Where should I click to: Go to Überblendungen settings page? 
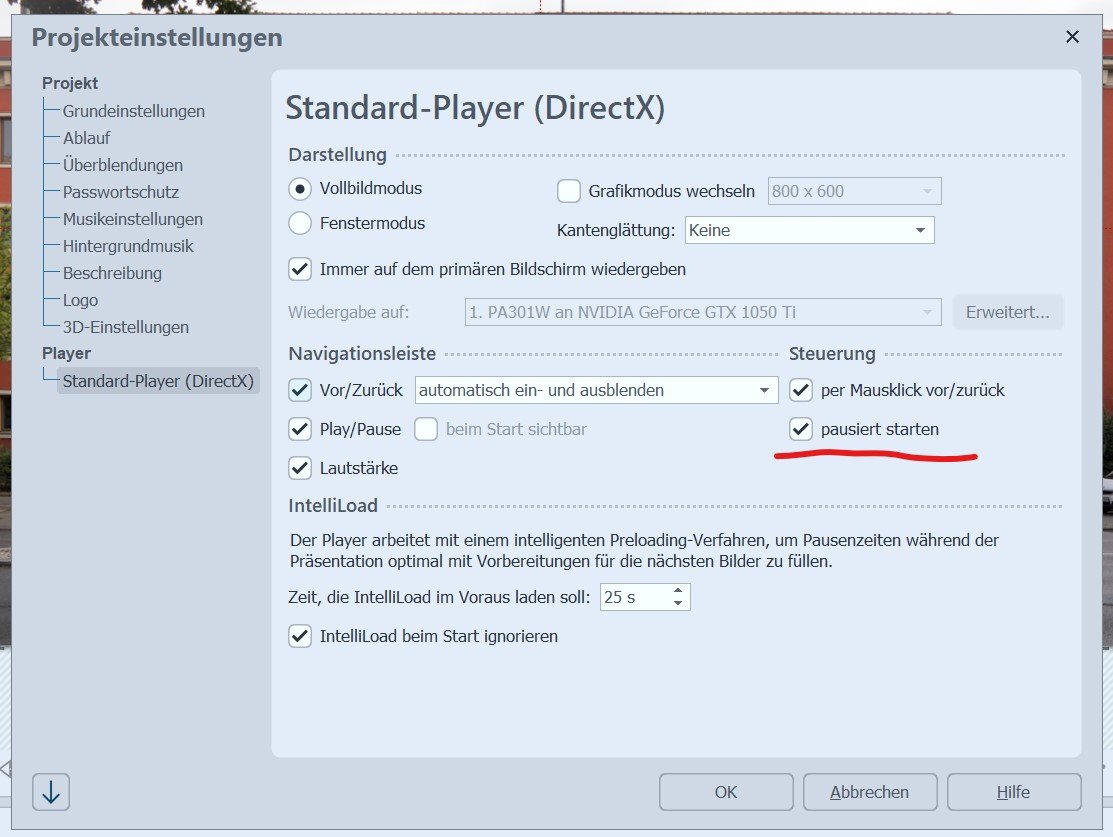122,165
